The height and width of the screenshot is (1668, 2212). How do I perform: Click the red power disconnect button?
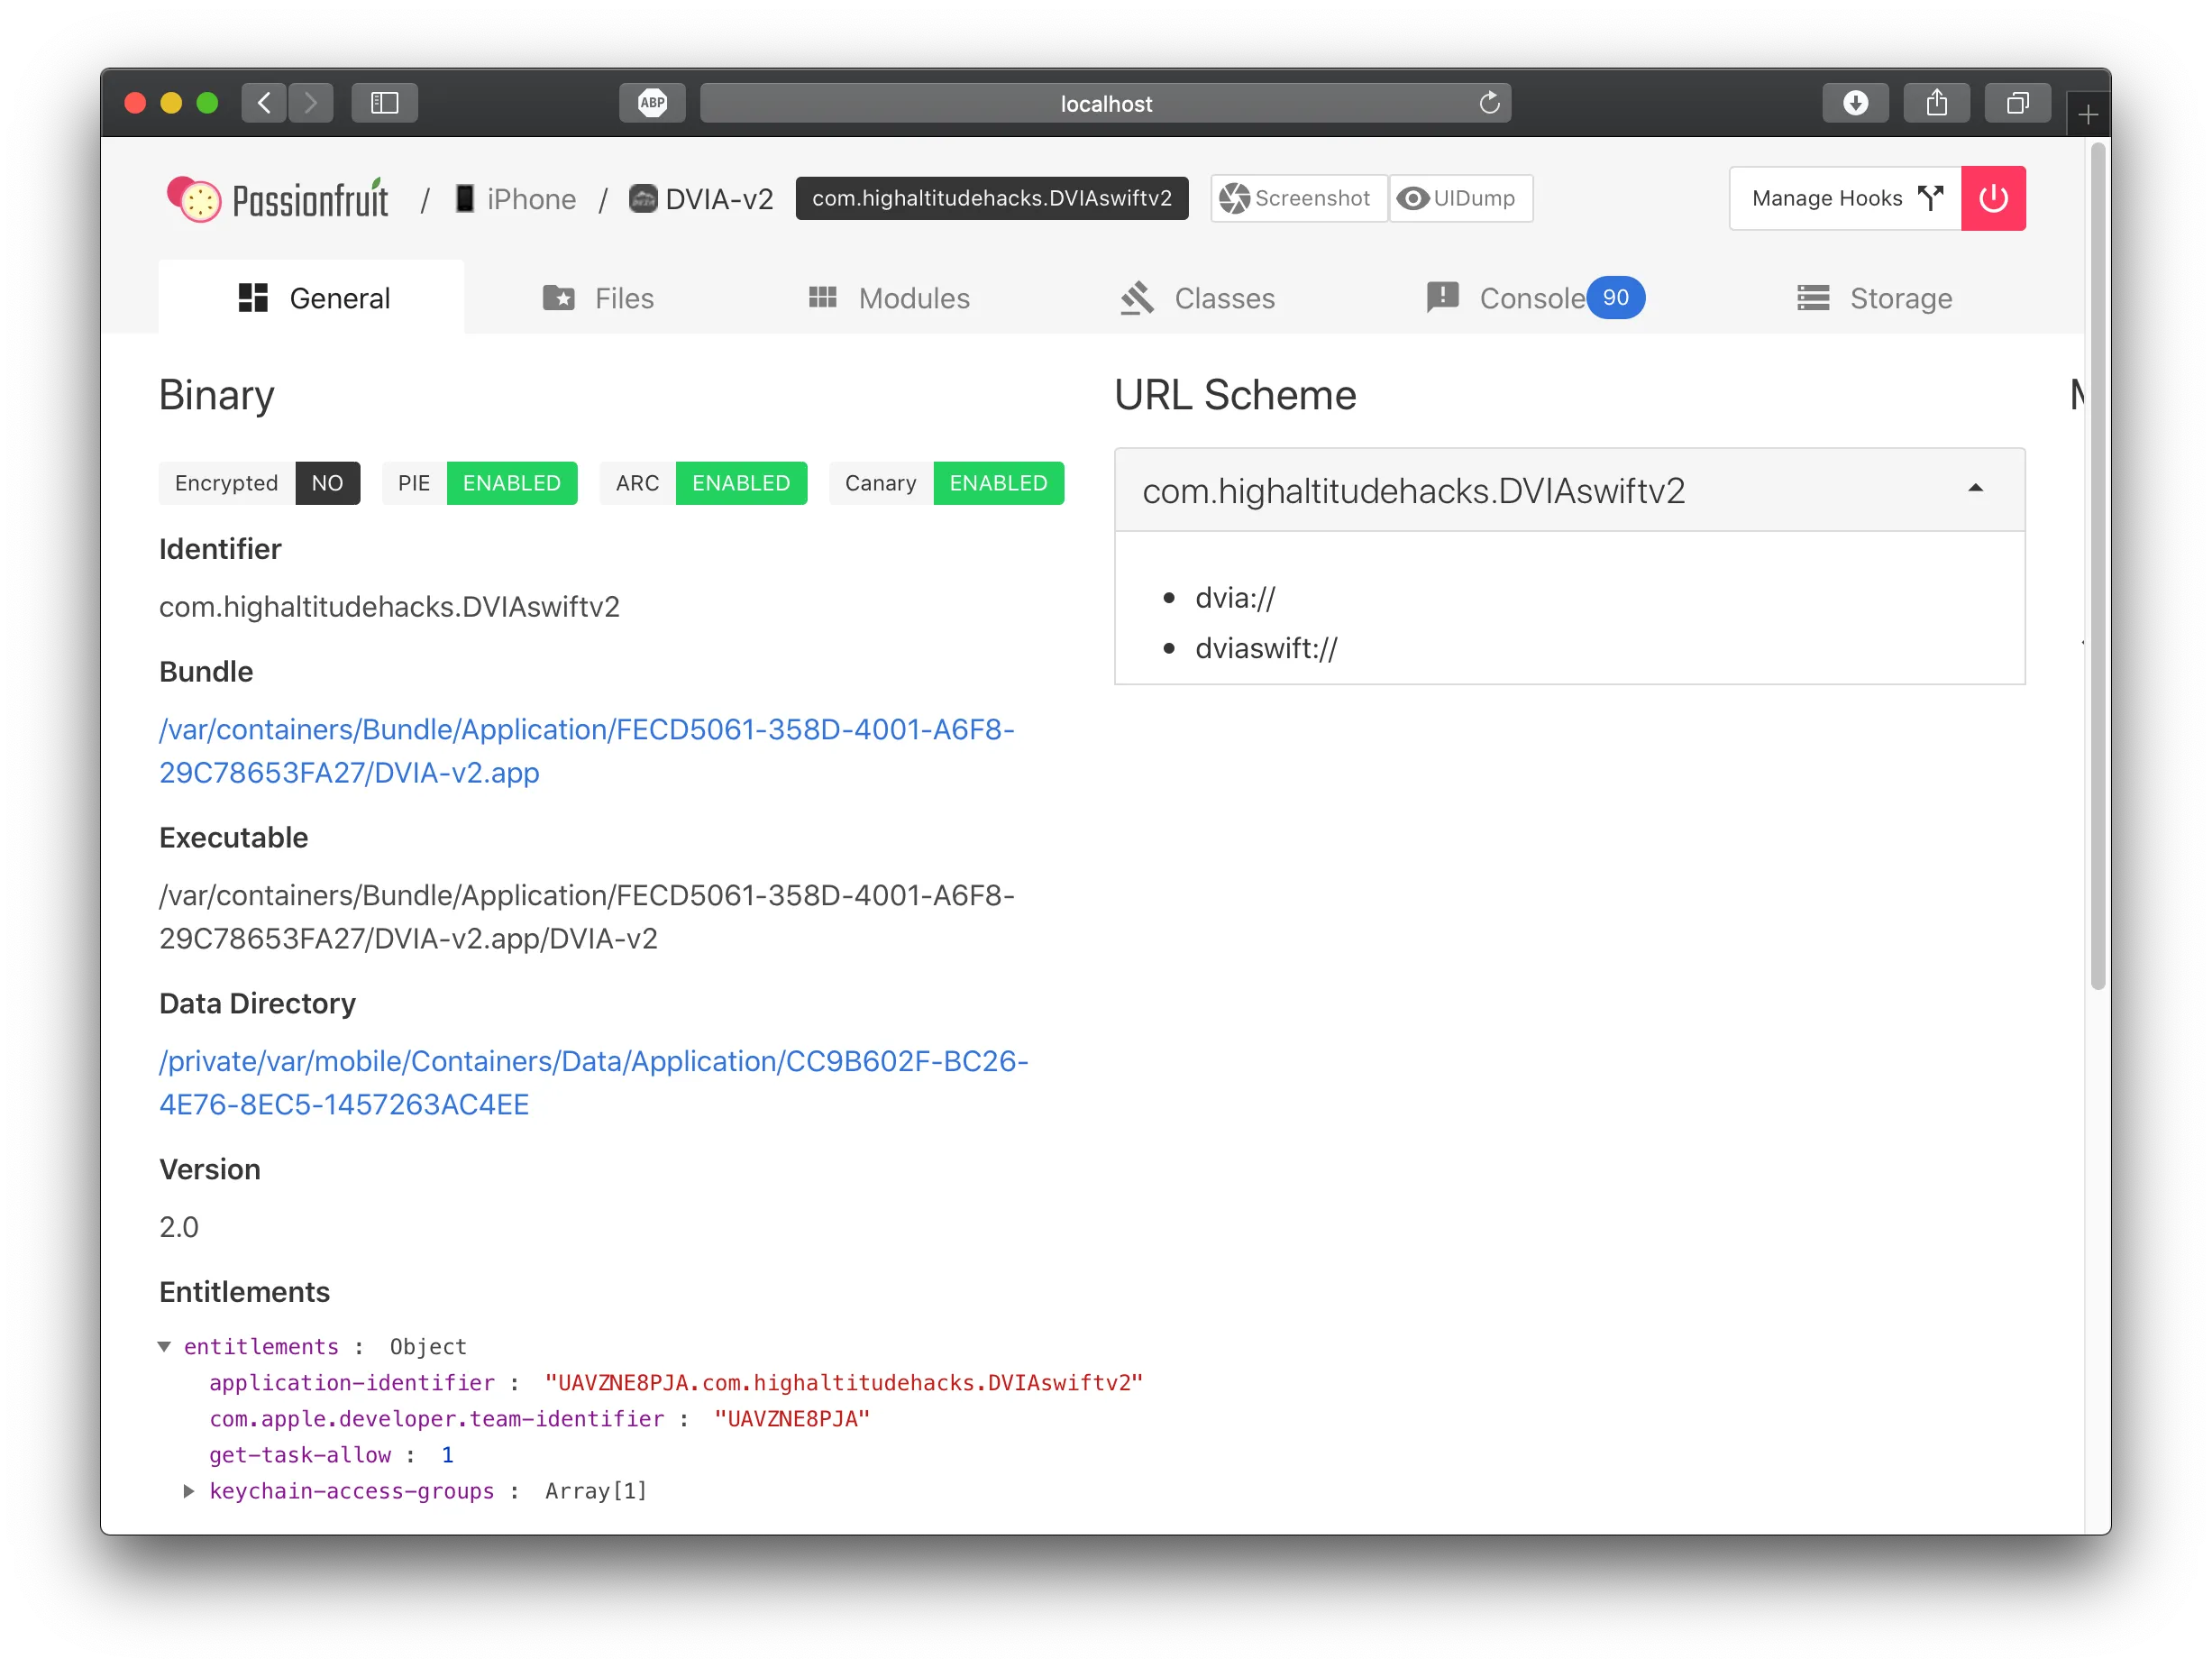point(1992,198)
